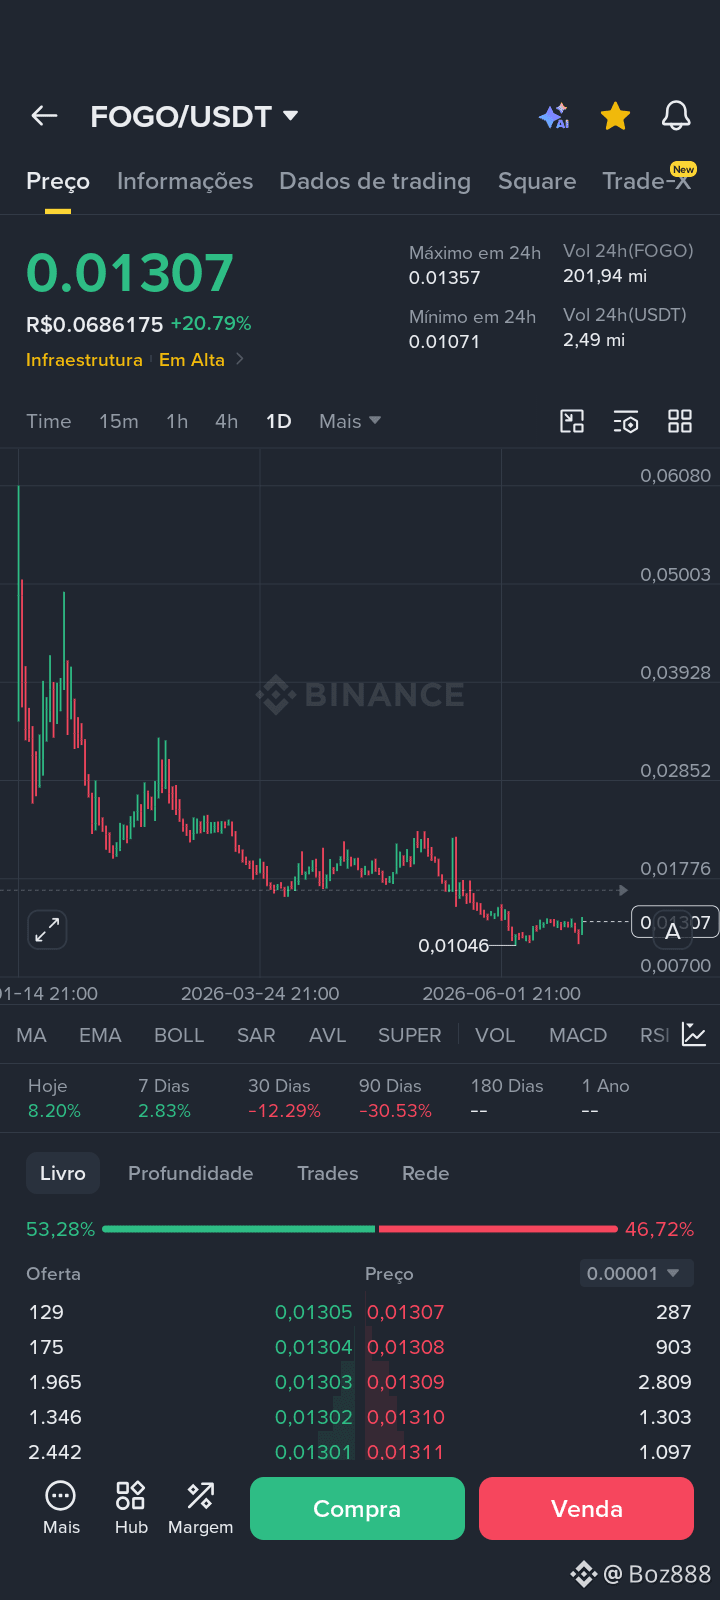This screenshot has width=720, height=1600.
Task: Open the Trade-X tab
Action: point(647,181)
